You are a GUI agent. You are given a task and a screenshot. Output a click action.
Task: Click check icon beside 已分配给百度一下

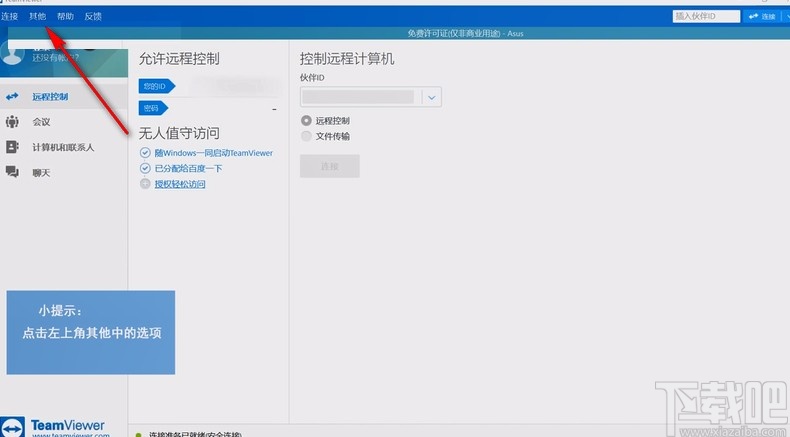[145, 168]
